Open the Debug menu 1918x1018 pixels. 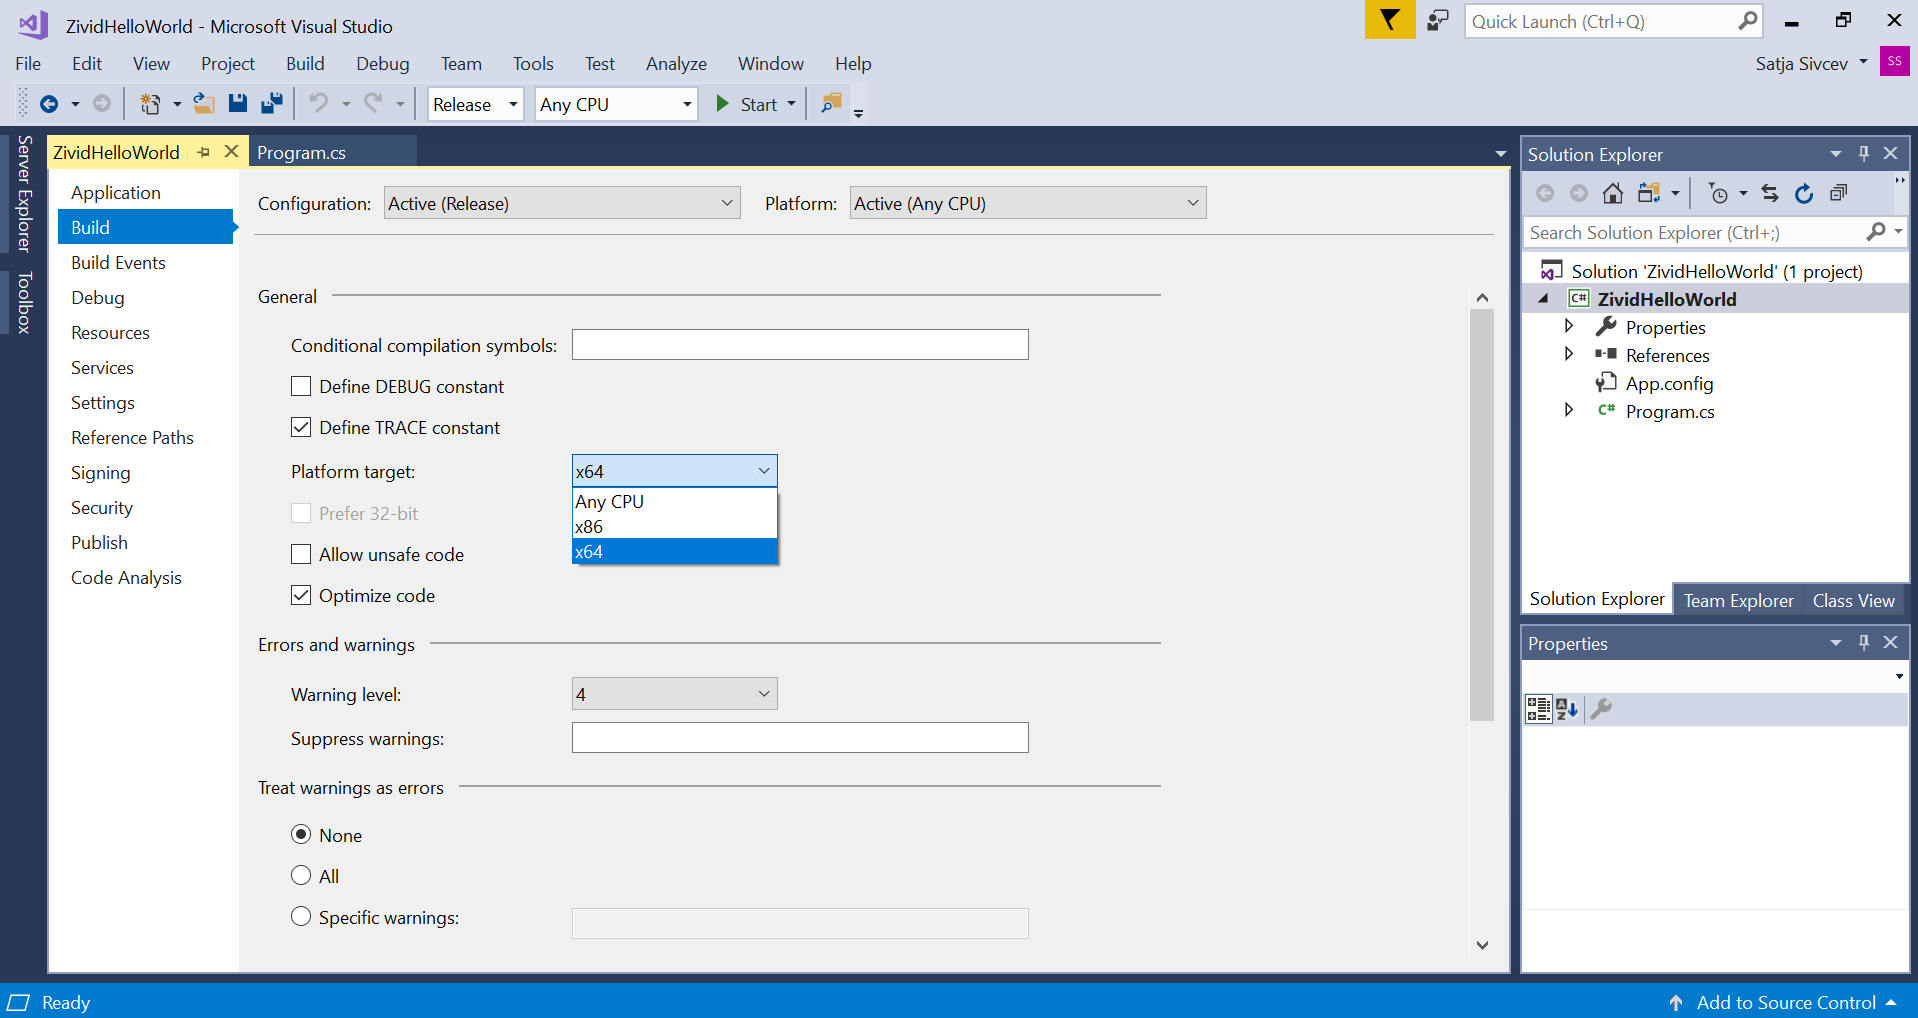click(383, 64)
